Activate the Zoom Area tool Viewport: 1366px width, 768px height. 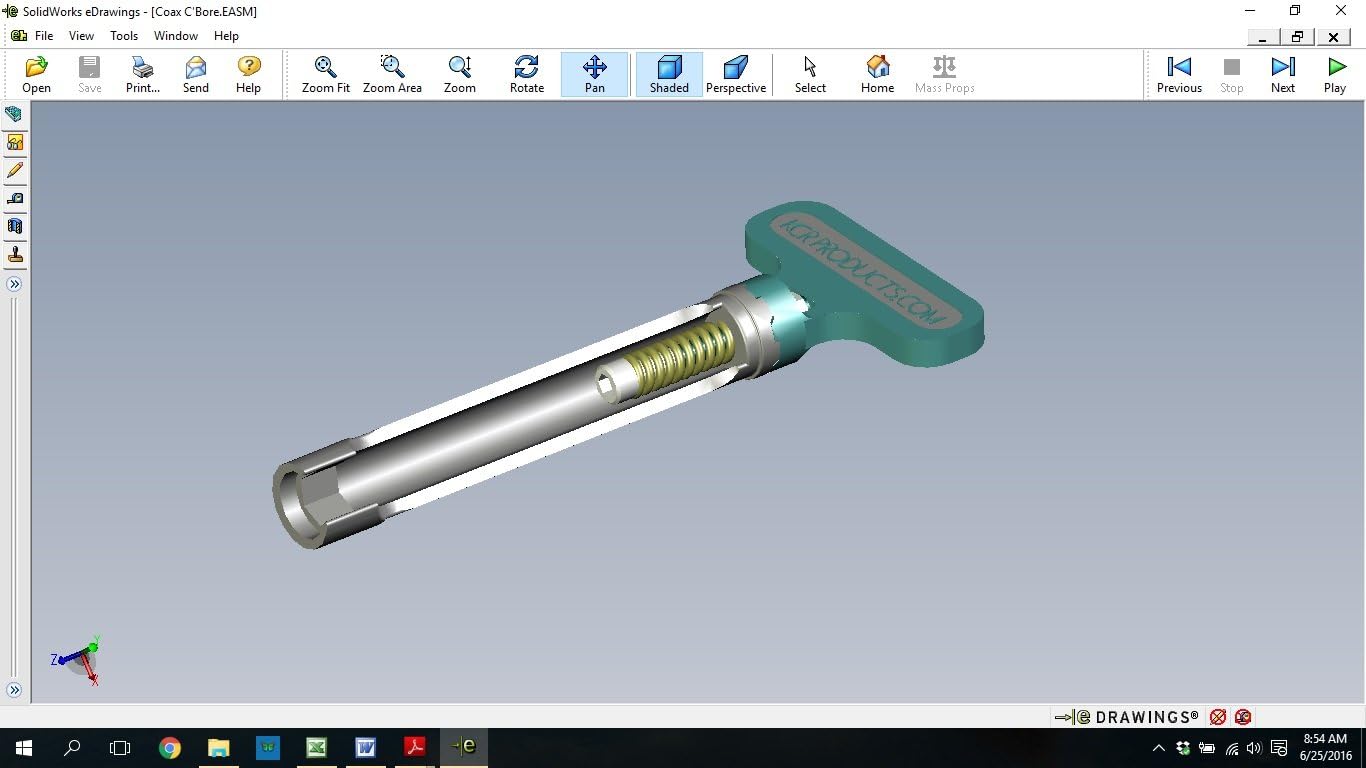pyautogui.click(x=392, y=74)
